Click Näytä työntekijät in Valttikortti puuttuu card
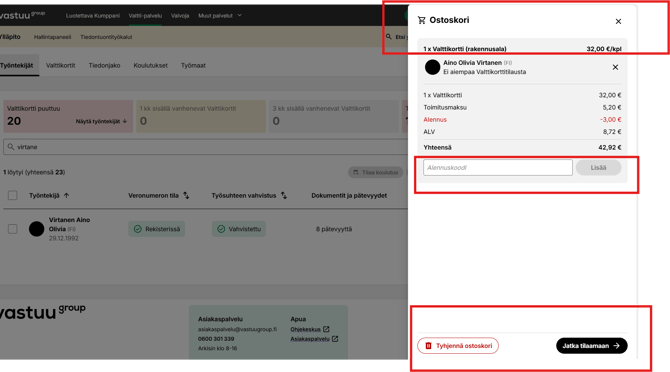670x372 pixels. point(101,121)
